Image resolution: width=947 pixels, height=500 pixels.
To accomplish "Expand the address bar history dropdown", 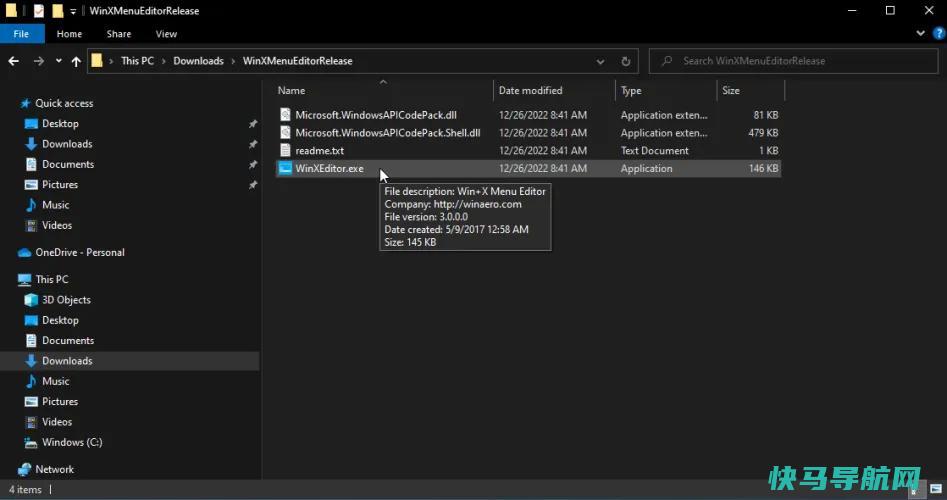I will (600, 62).
